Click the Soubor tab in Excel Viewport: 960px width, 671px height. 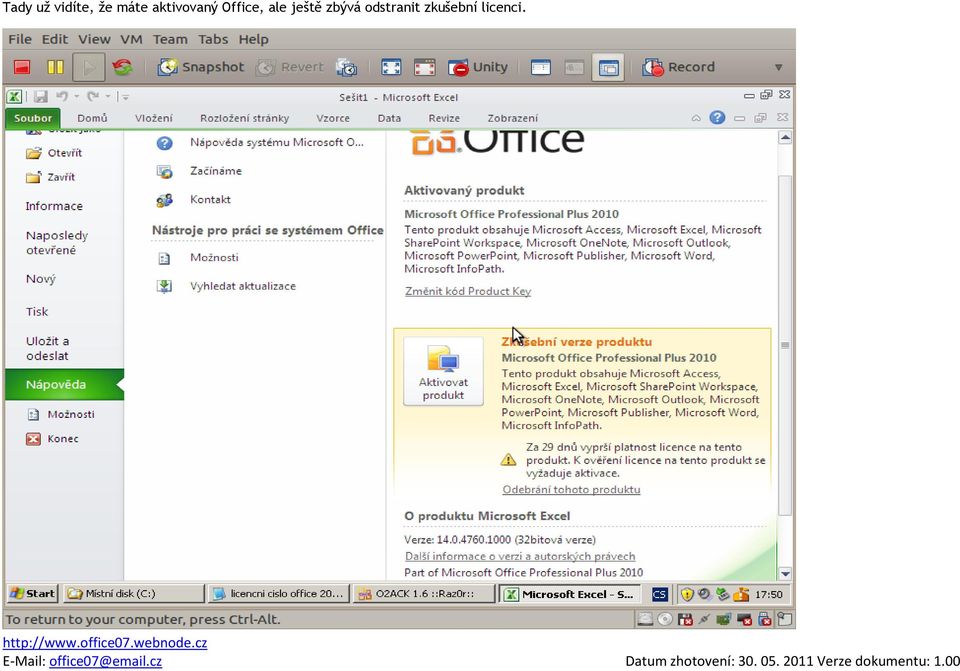(33, 118)
